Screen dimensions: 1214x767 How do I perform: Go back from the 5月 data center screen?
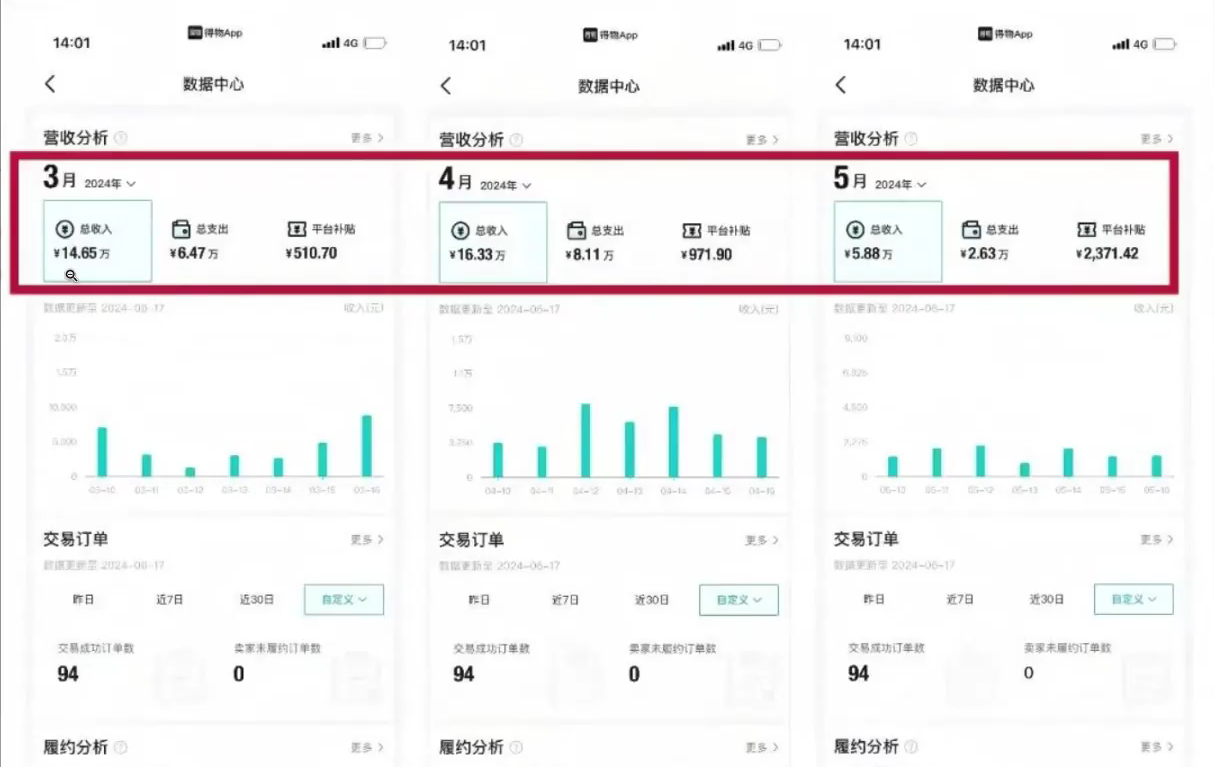click(841, 85)
